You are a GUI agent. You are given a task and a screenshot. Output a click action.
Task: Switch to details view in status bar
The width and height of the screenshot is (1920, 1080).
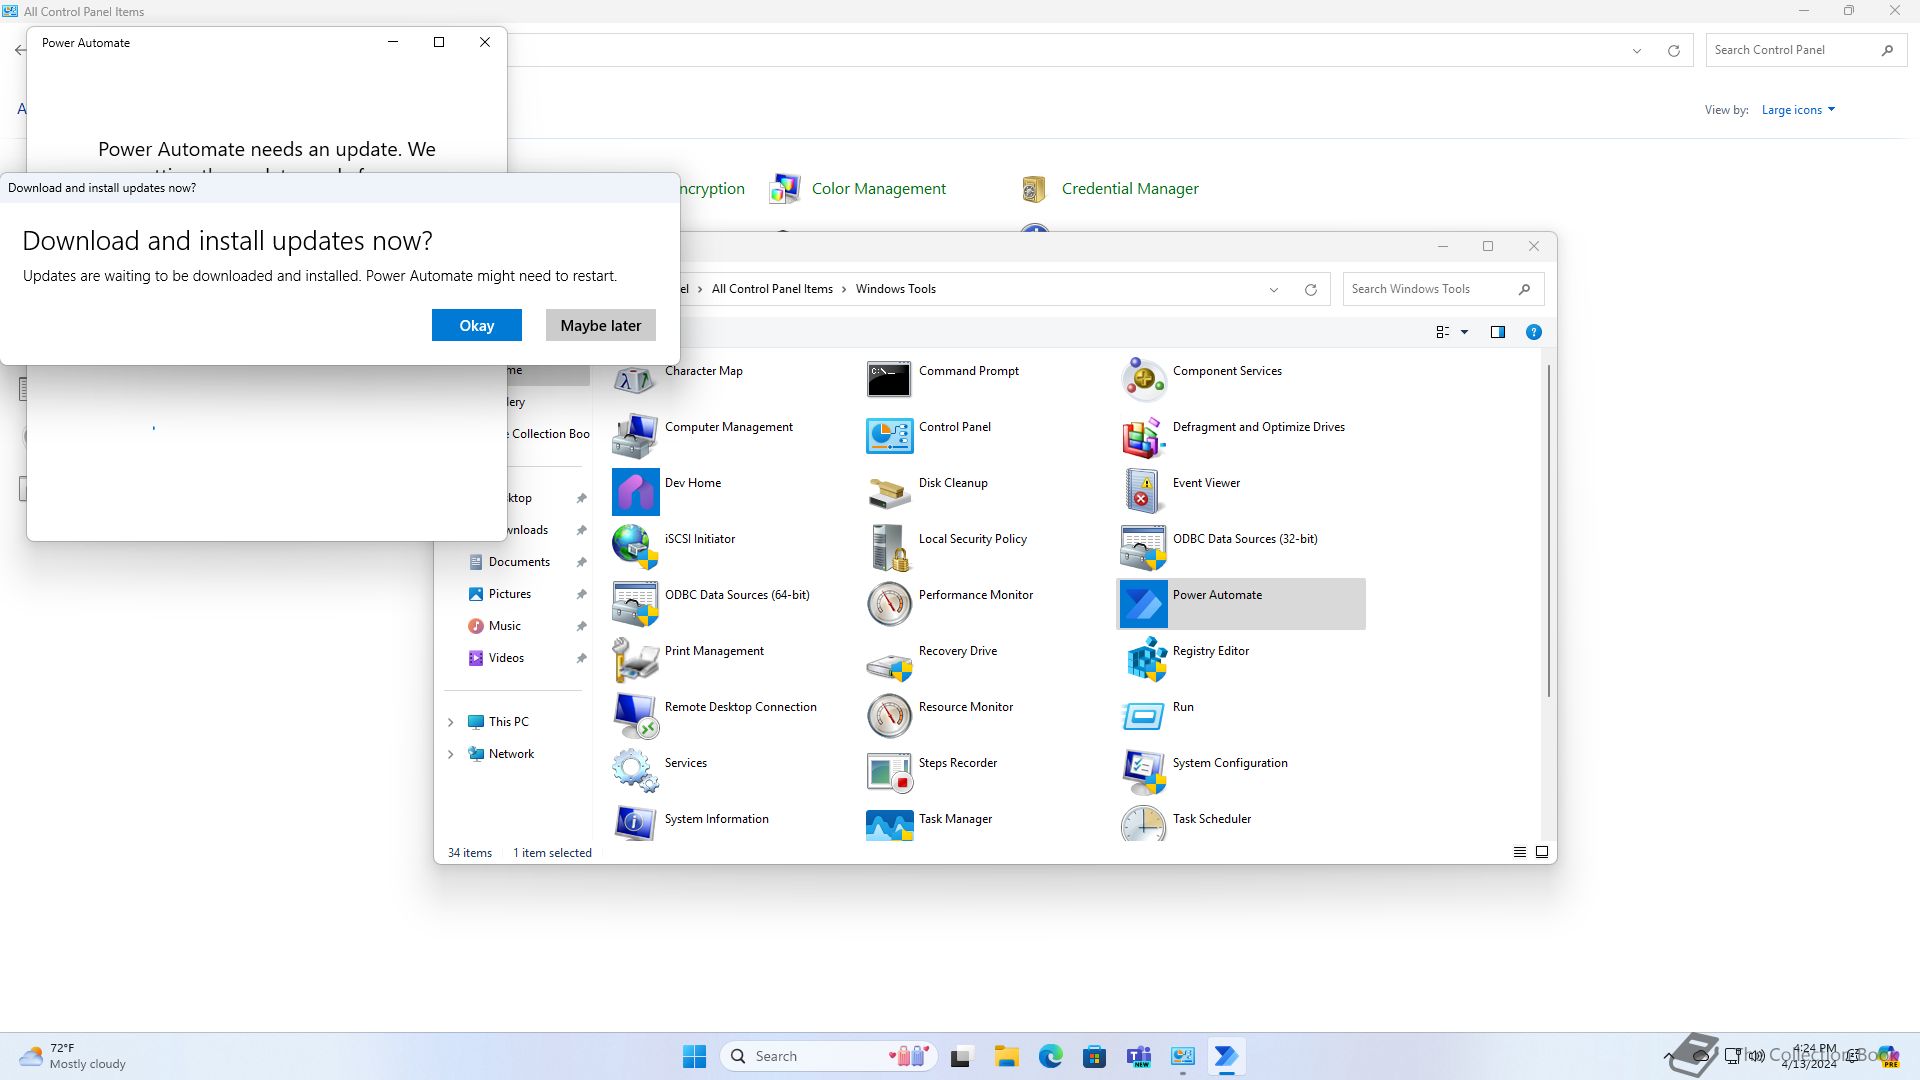click(1519, 852)
